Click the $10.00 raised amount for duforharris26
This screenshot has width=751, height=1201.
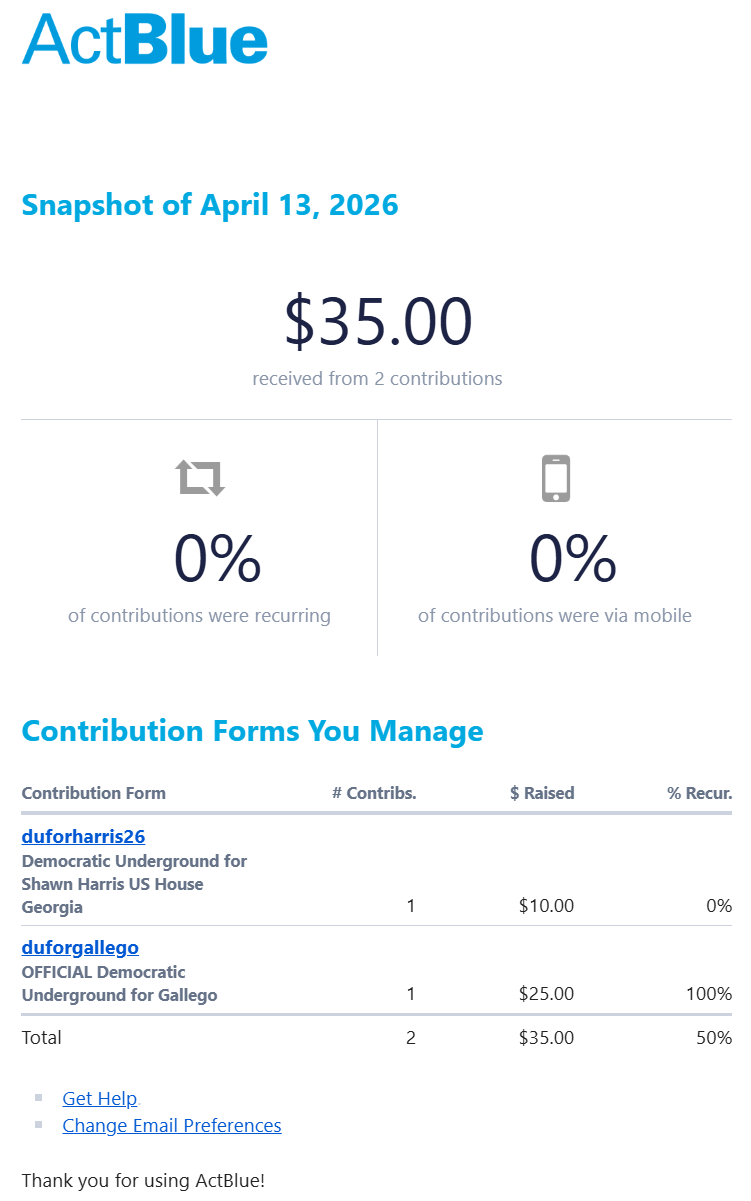[x=546, y=906]
